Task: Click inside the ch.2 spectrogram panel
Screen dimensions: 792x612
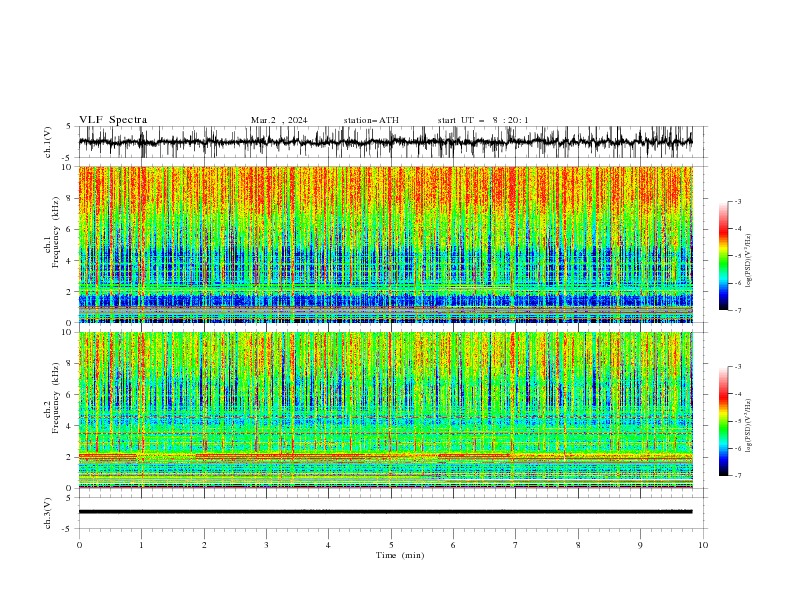Action: (385, 410)
